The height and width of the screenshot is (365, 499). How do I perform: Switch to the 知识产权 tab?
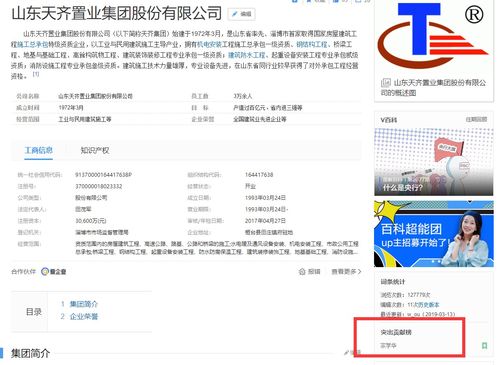click(x=95, y=150)
